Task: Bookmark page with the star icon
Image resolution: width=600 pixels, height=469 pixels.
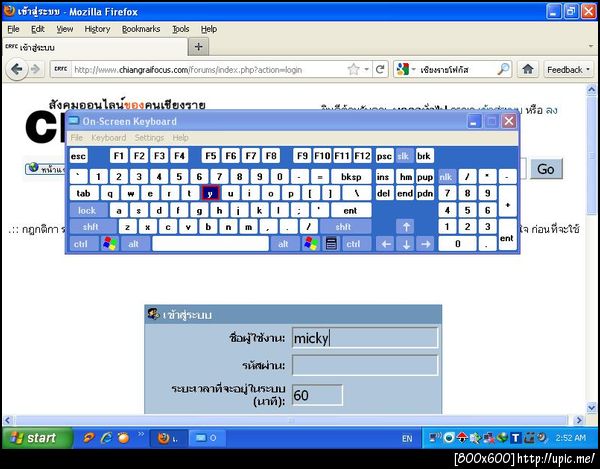Action: tap(353, 70)
